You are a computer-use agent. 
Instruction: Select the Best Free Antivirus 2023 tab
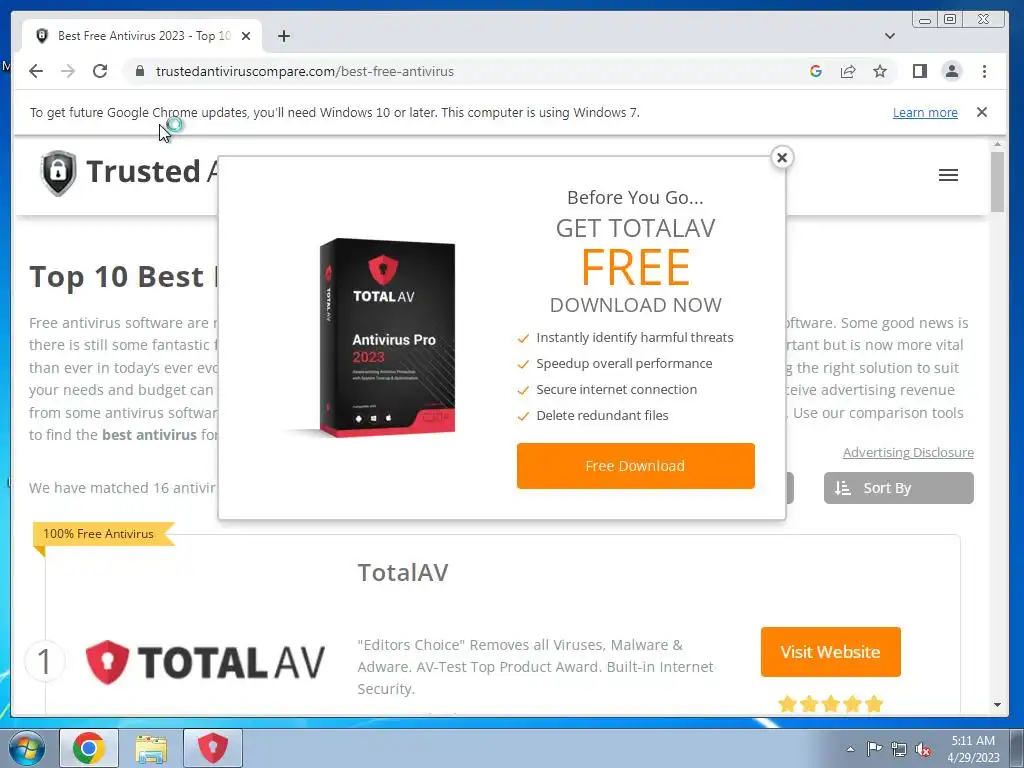pos(143,36)
